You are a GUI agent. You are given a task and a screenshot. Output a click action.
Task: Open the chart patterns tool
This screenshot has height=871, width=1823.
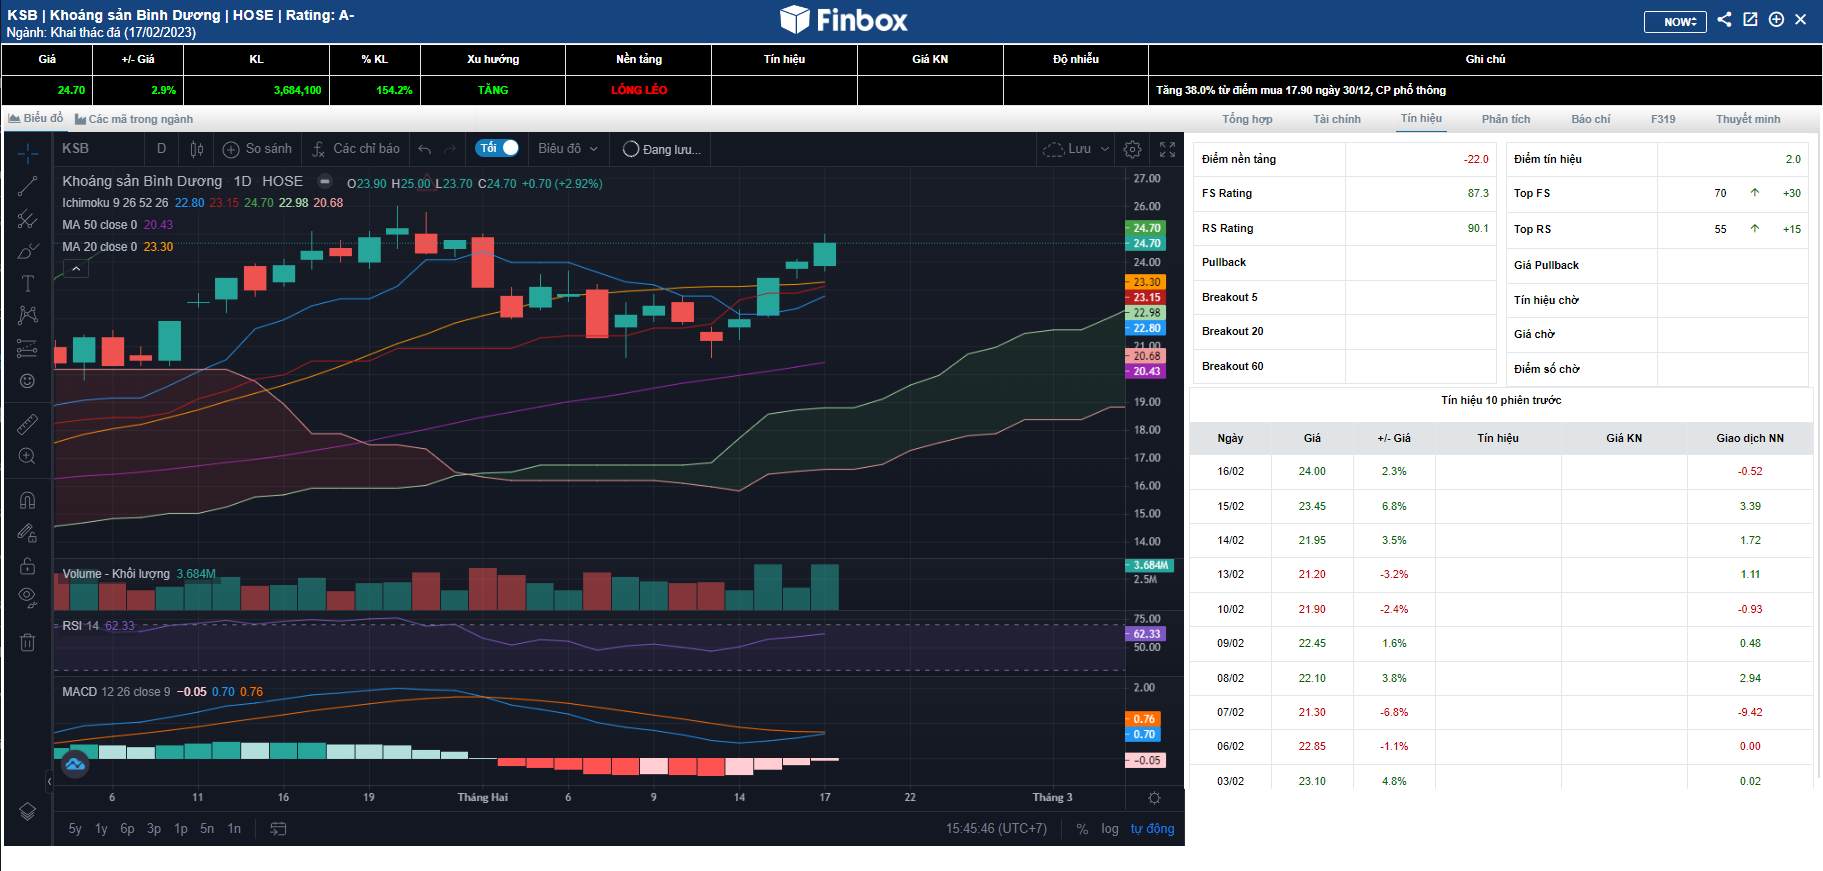28,315
